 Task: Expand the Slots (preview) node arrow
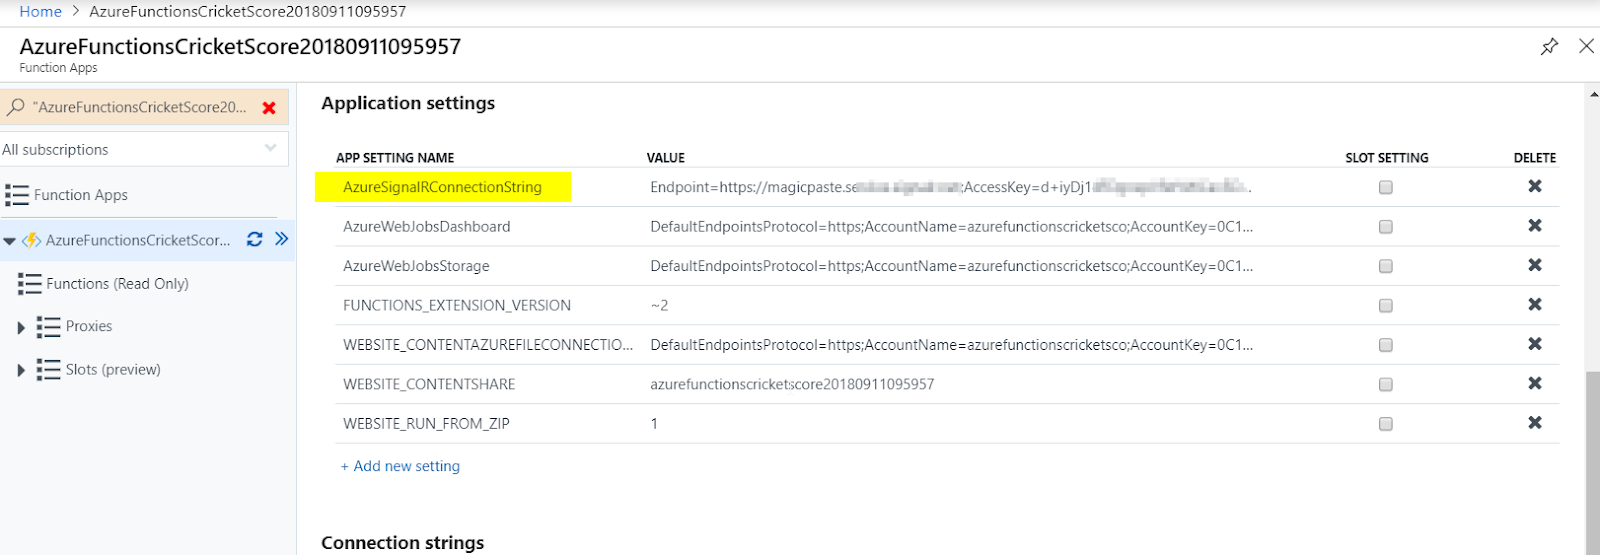point(21,371)
